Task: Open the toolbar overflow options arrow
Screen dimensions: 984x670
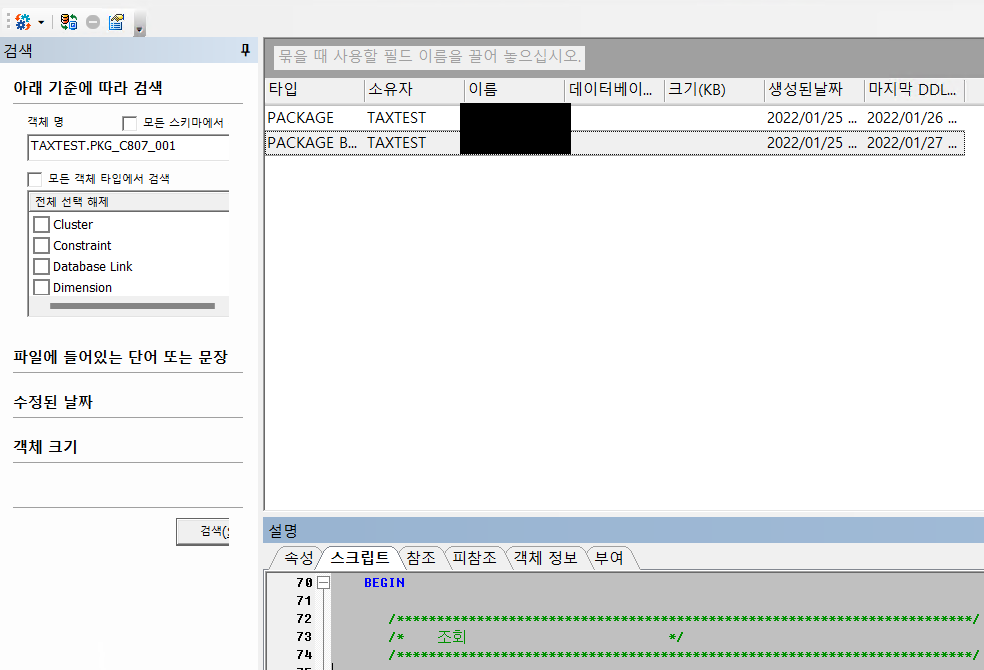Action: coord(139,28)
